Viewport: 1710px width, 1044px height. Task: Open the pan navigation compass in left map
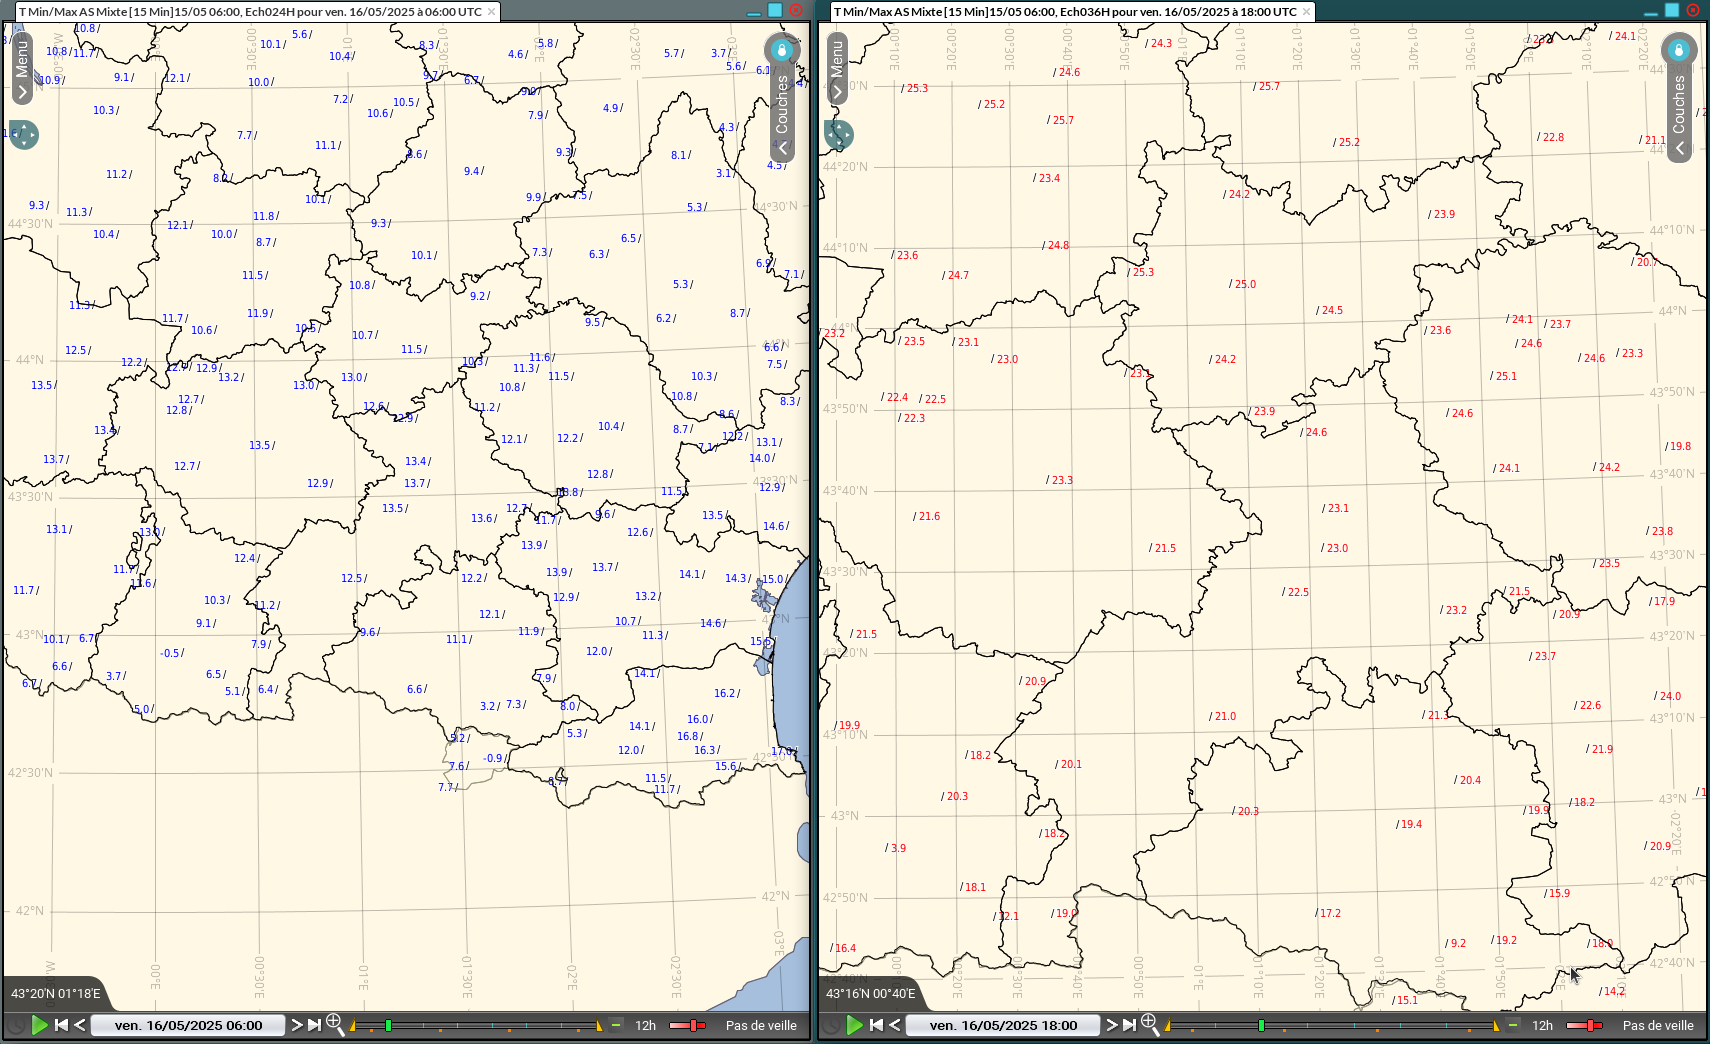(x=24, y=135)
